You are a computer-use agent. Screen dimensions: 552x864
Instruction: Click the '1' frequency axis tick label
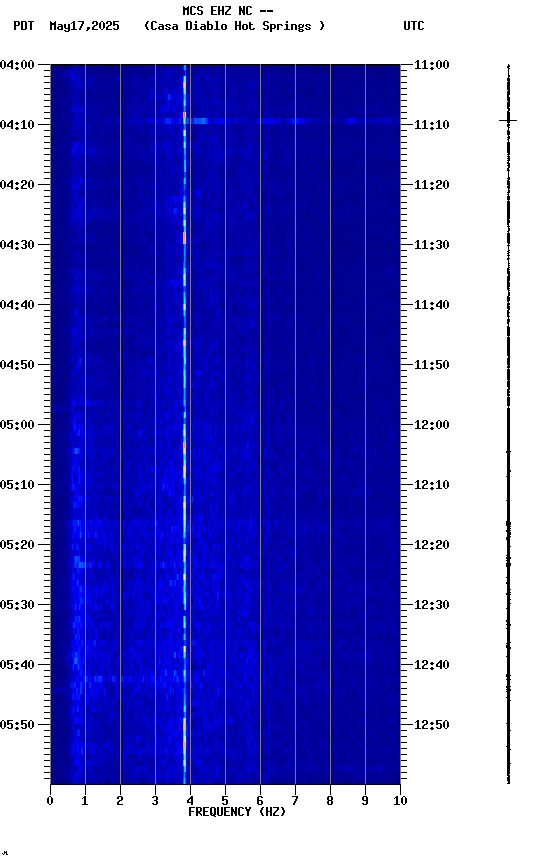coord(85,801)
